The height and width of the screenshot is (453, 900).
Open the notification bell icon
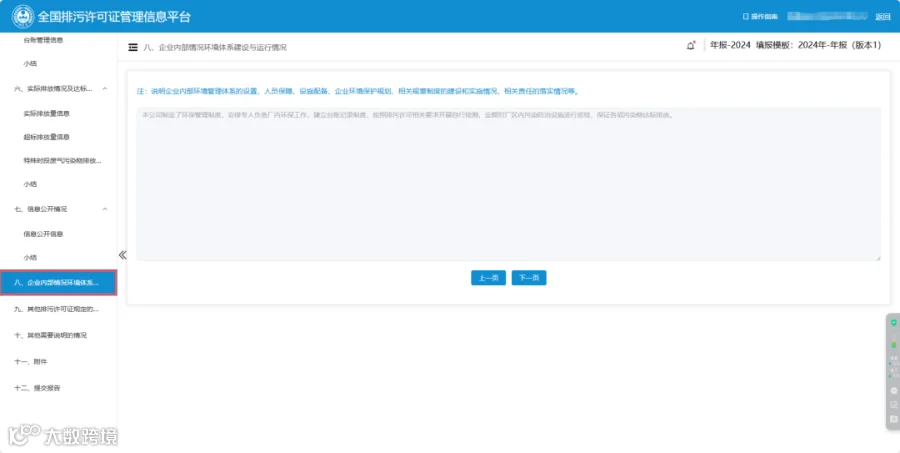pos(690,45)
